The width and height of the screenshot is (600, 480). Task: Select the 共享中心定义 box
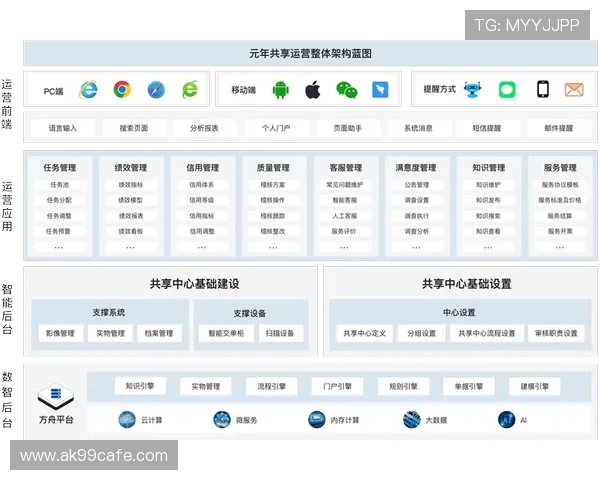(x=364, y=333)
